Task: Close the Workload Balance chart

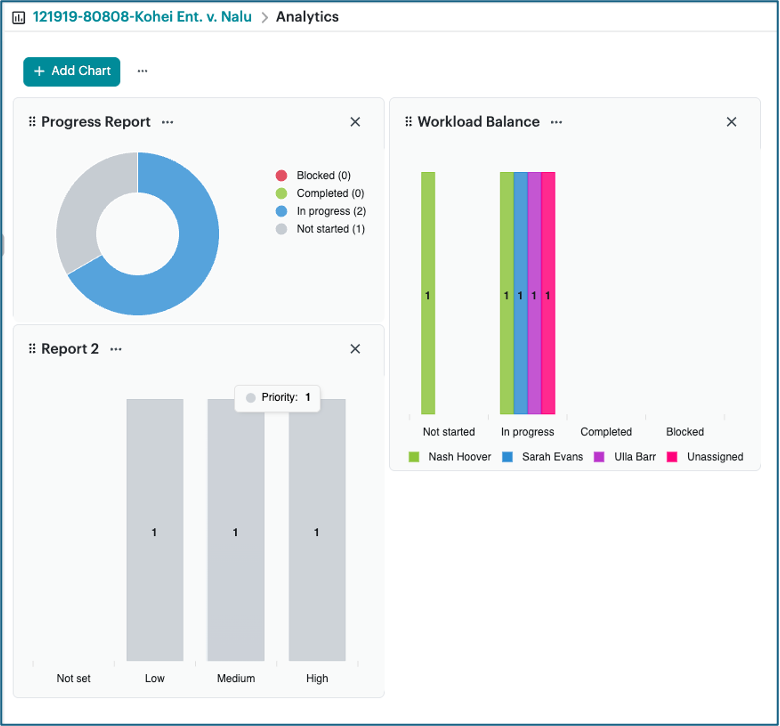Action: pyautogui.click(x=731, y=122)
